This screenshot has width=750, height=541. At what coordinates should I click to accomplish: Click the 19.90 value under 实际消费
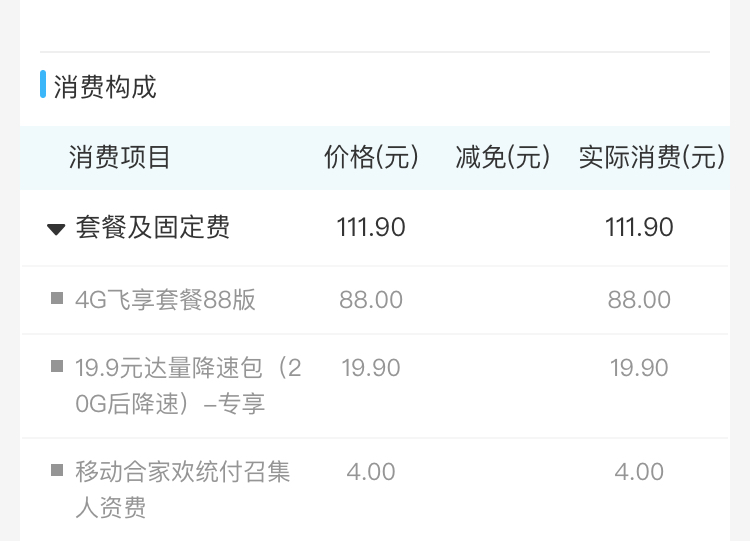[x=639, y=368]
